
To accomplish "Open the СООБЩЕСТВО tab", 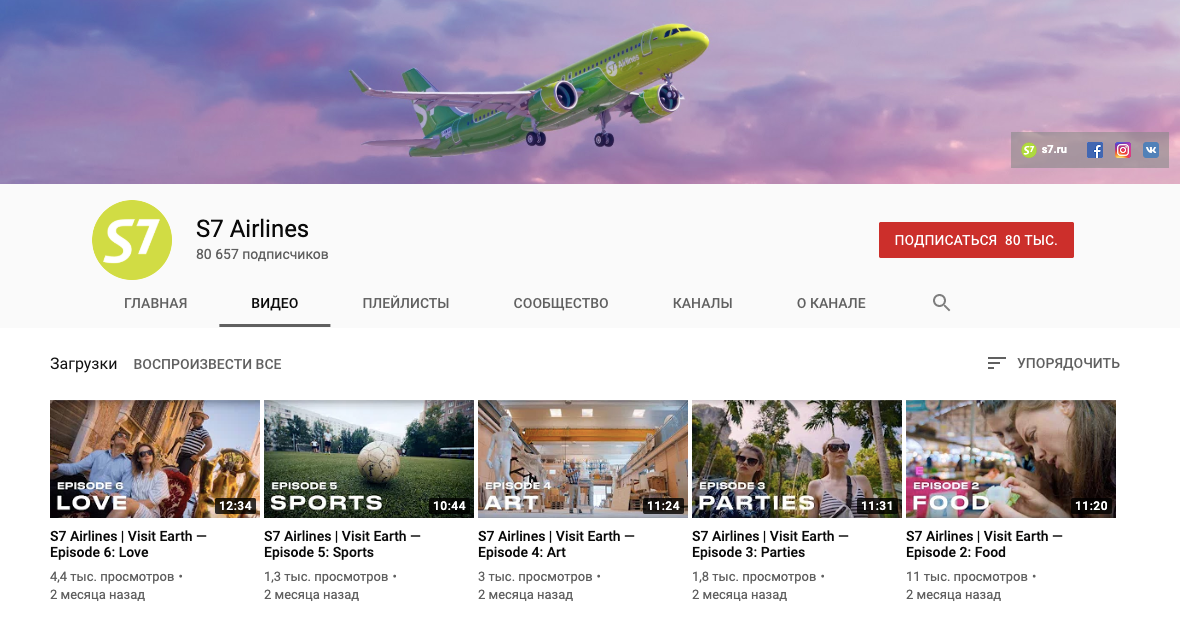I will click(561, 303).
